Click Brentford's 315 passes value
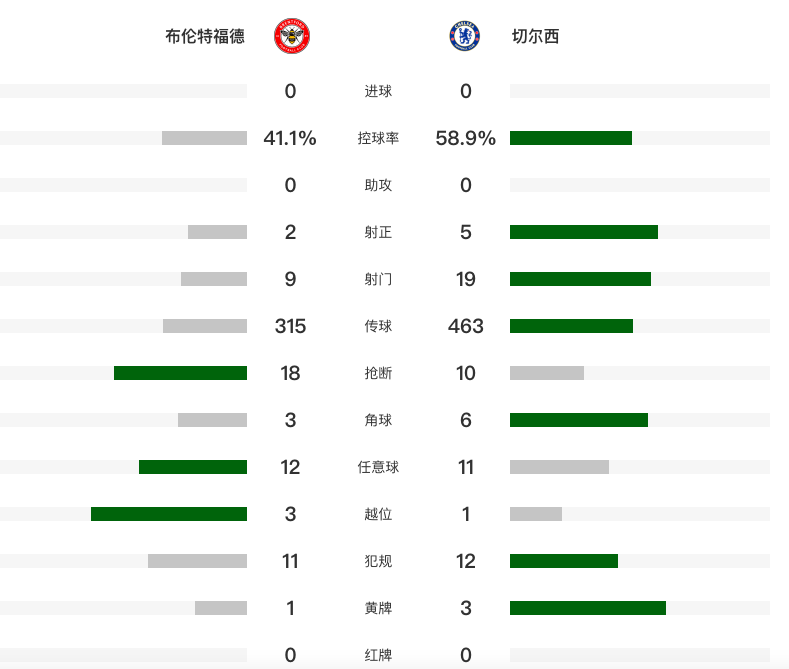Screen dimensions: 789x669 (x=290, y=326)
